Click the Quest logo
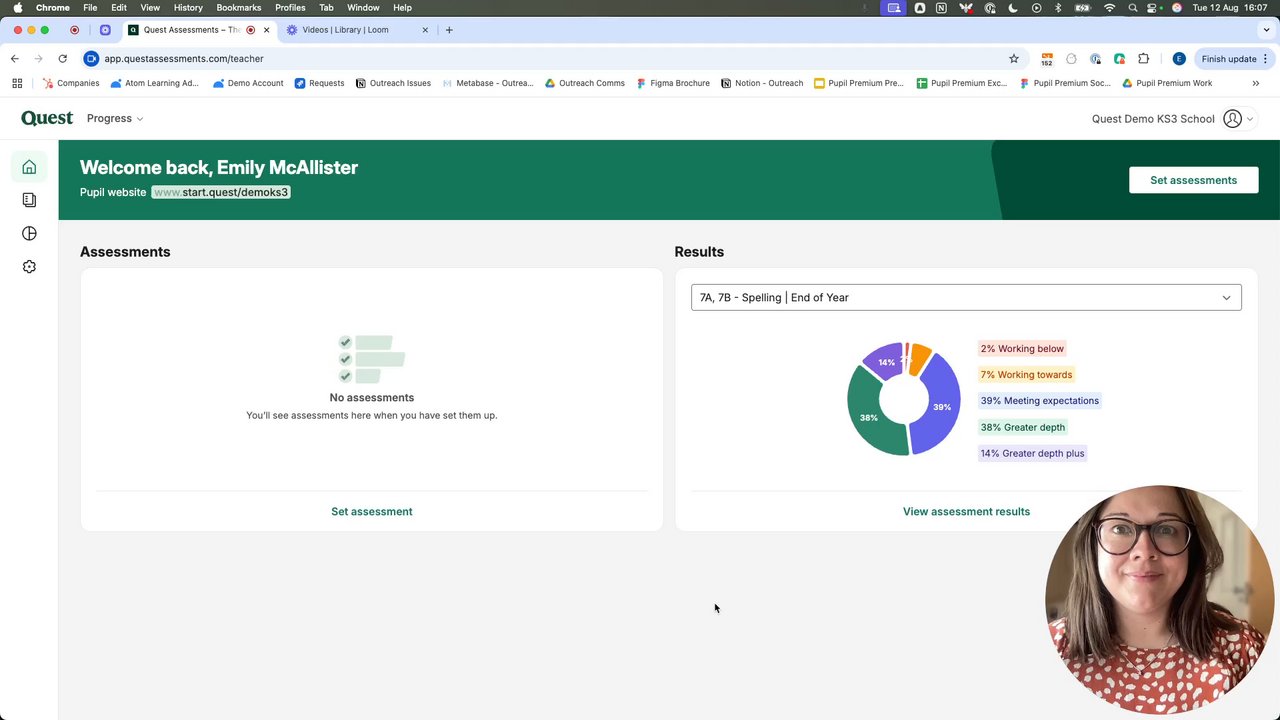 (47, 118)
